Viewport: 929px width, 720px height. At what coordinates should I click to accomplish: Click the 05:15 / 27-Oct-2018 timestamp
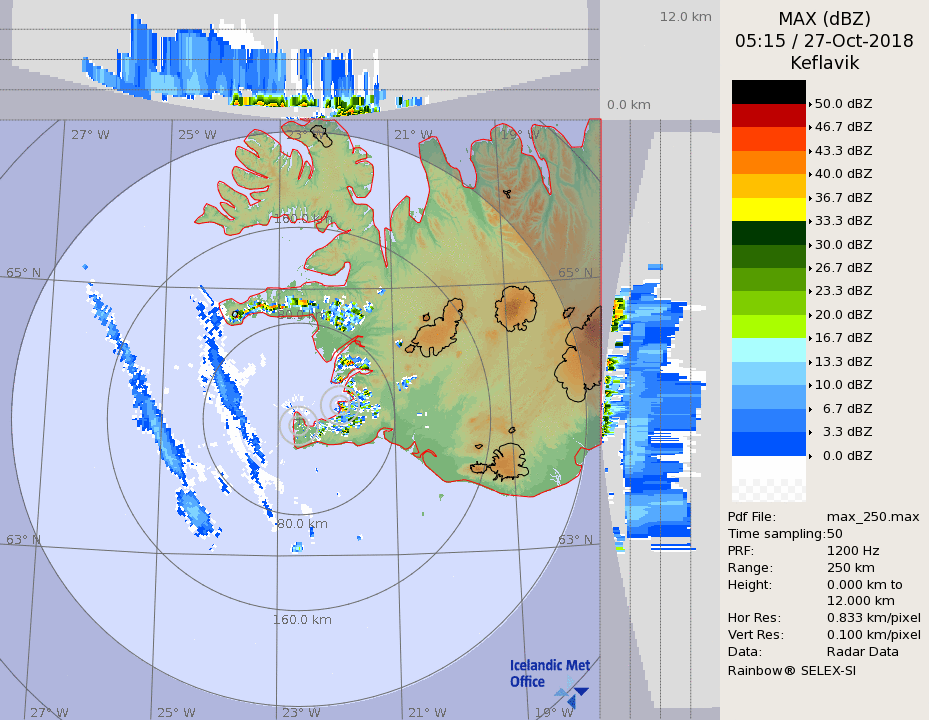coord(824,41)
